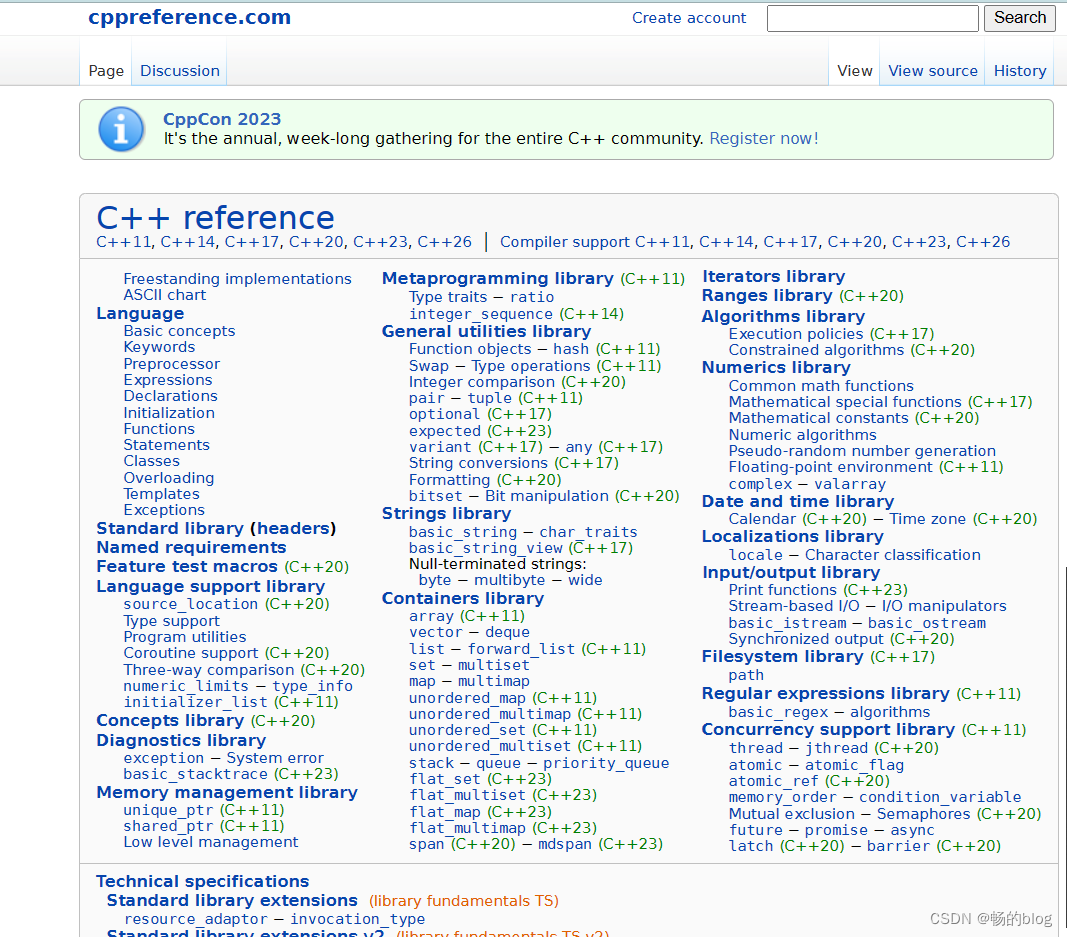Open the Freestanding implementations link

tap(237, 279)
